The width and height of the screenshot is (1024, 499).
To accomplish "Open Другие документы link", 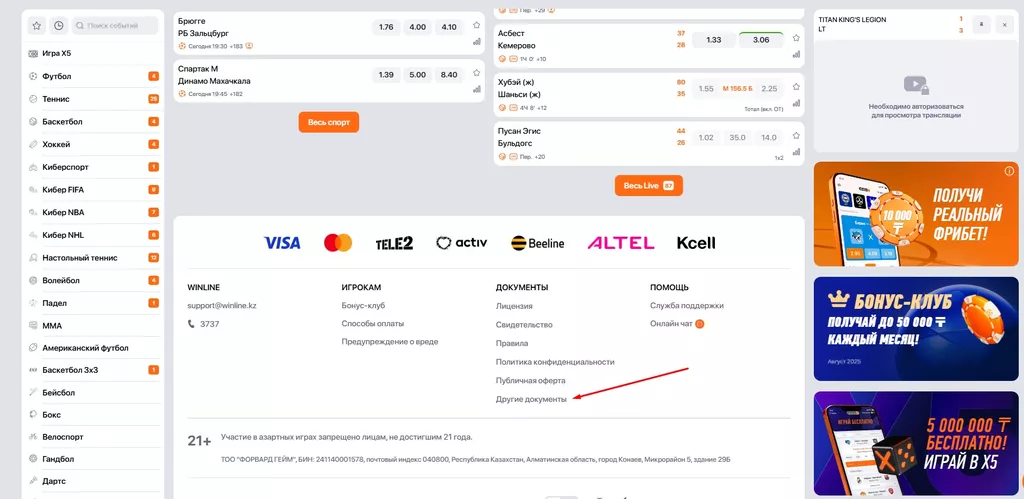I will pyautogui.click(x=532, y=399).
